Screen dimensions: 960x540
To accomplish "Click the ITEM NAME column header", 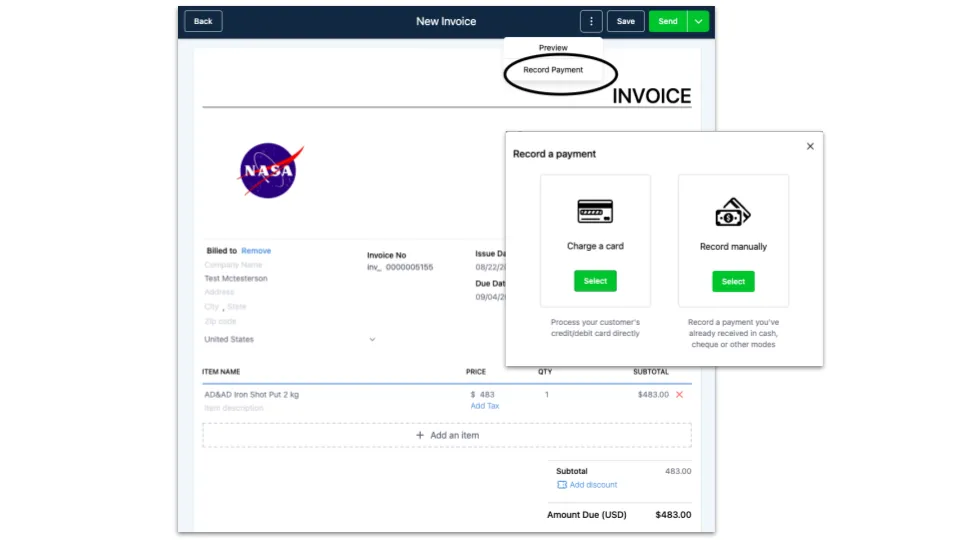I will pos(221,372).
